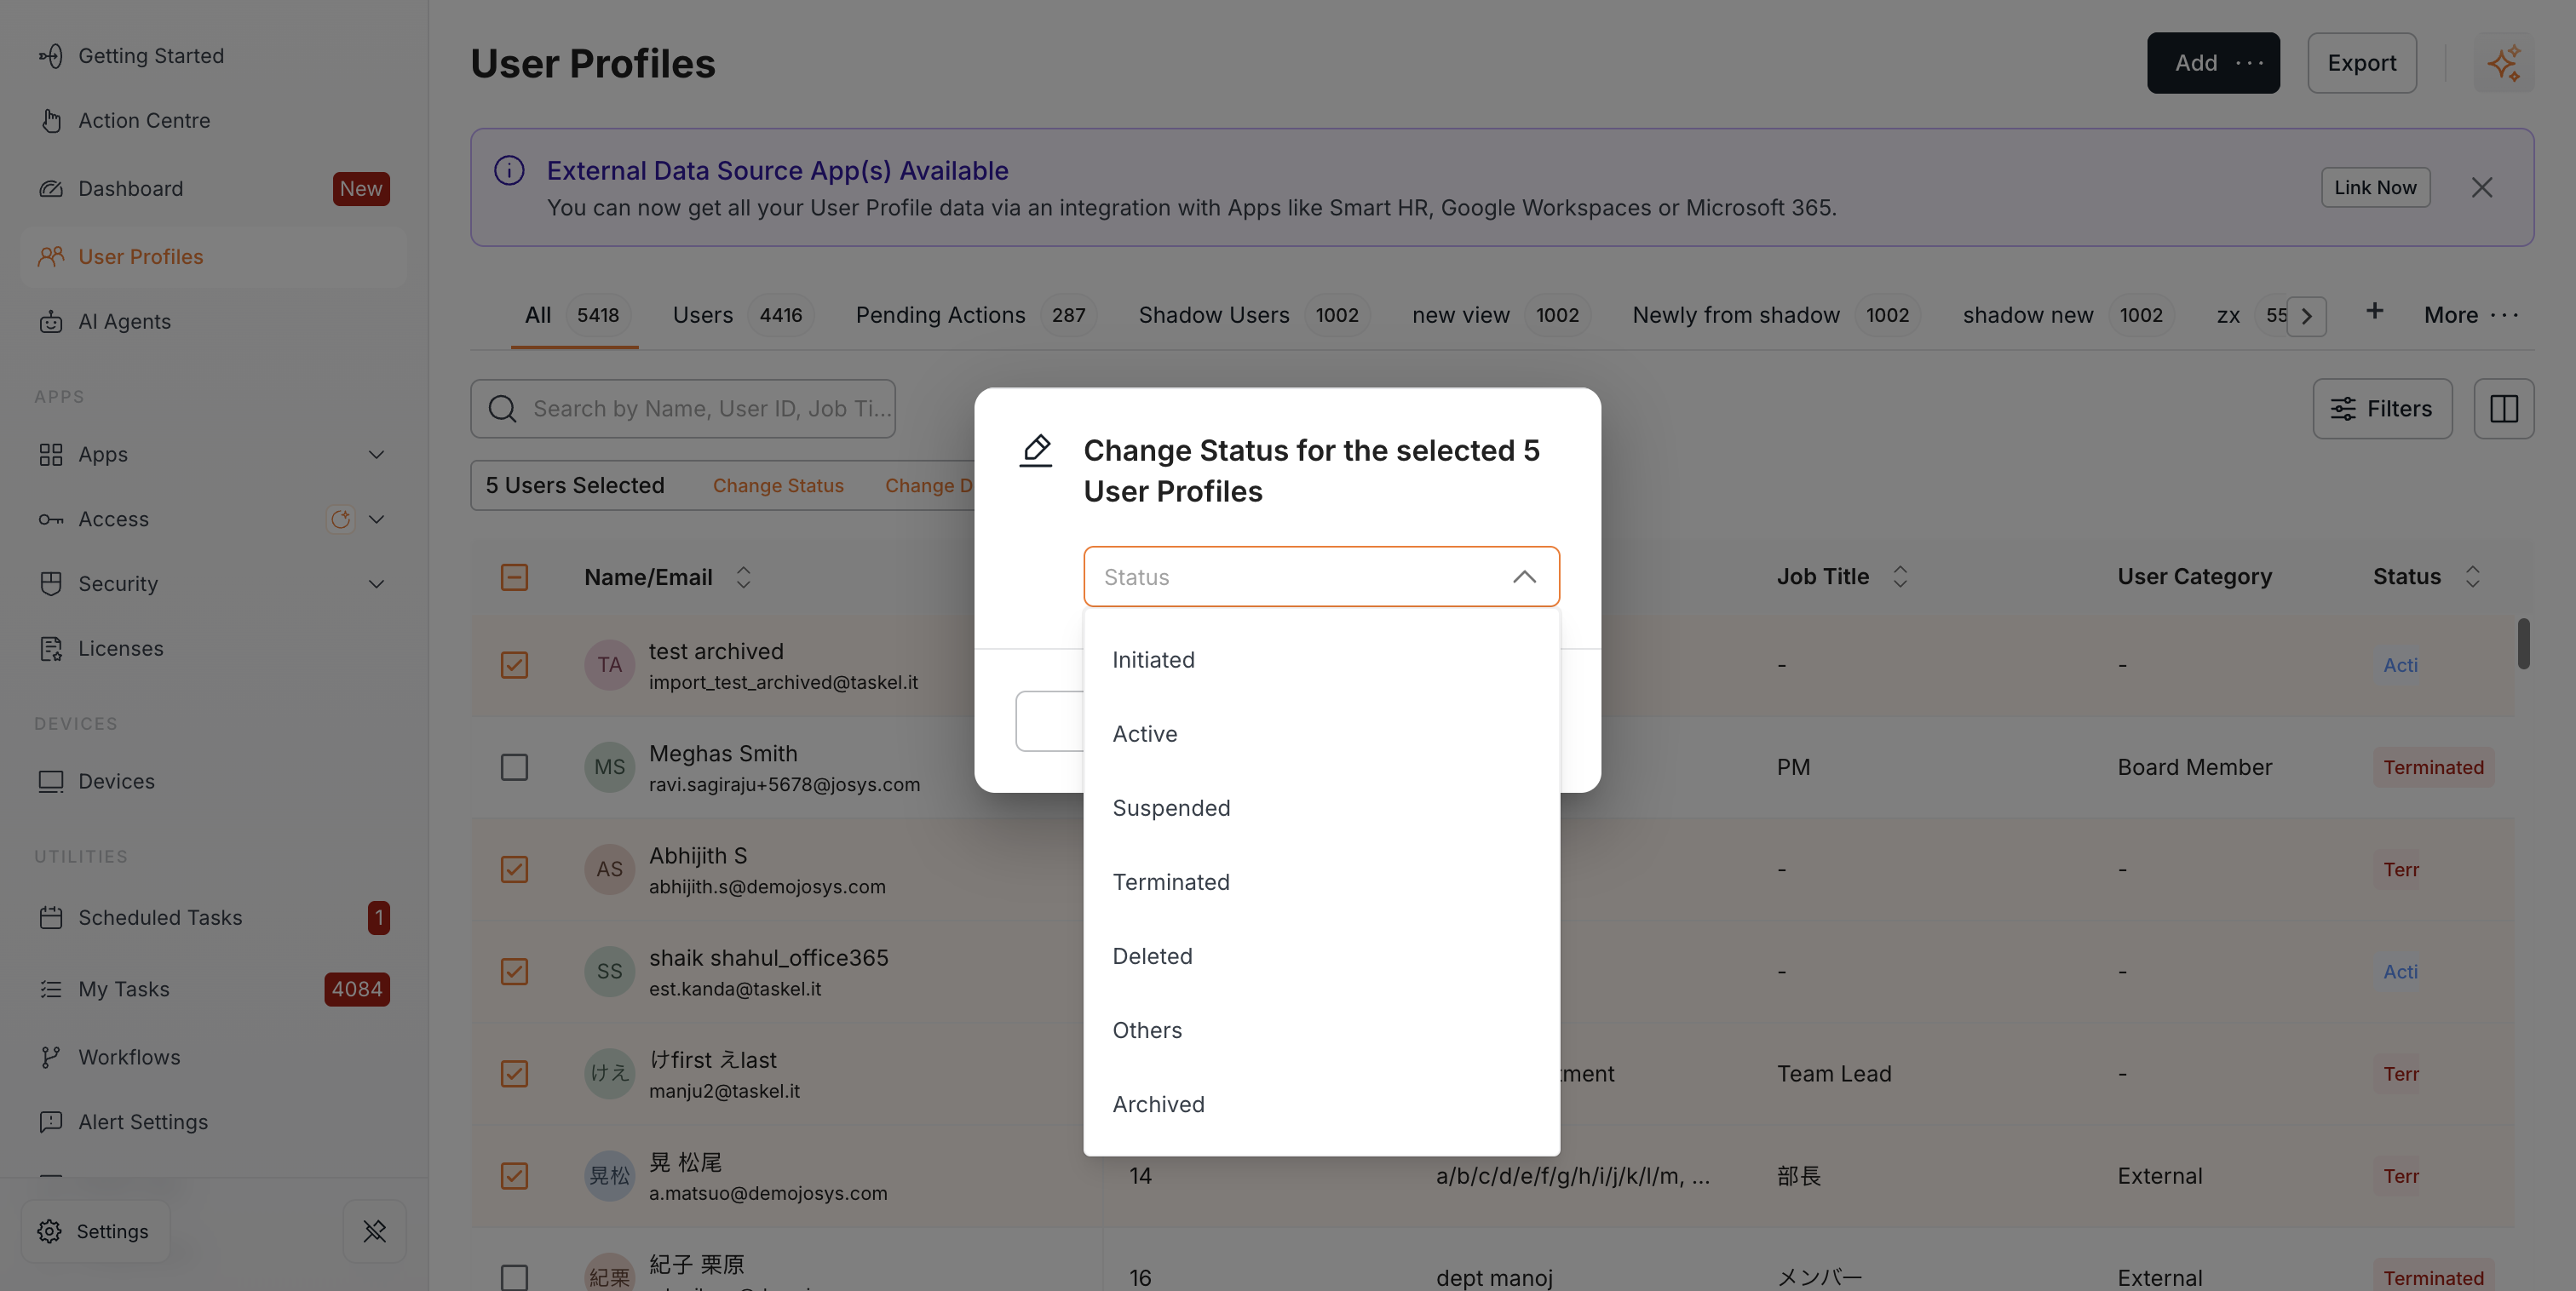Open the More views menu
The height and width of the screenshot is (1291, 2576).
pos(2472,315)
